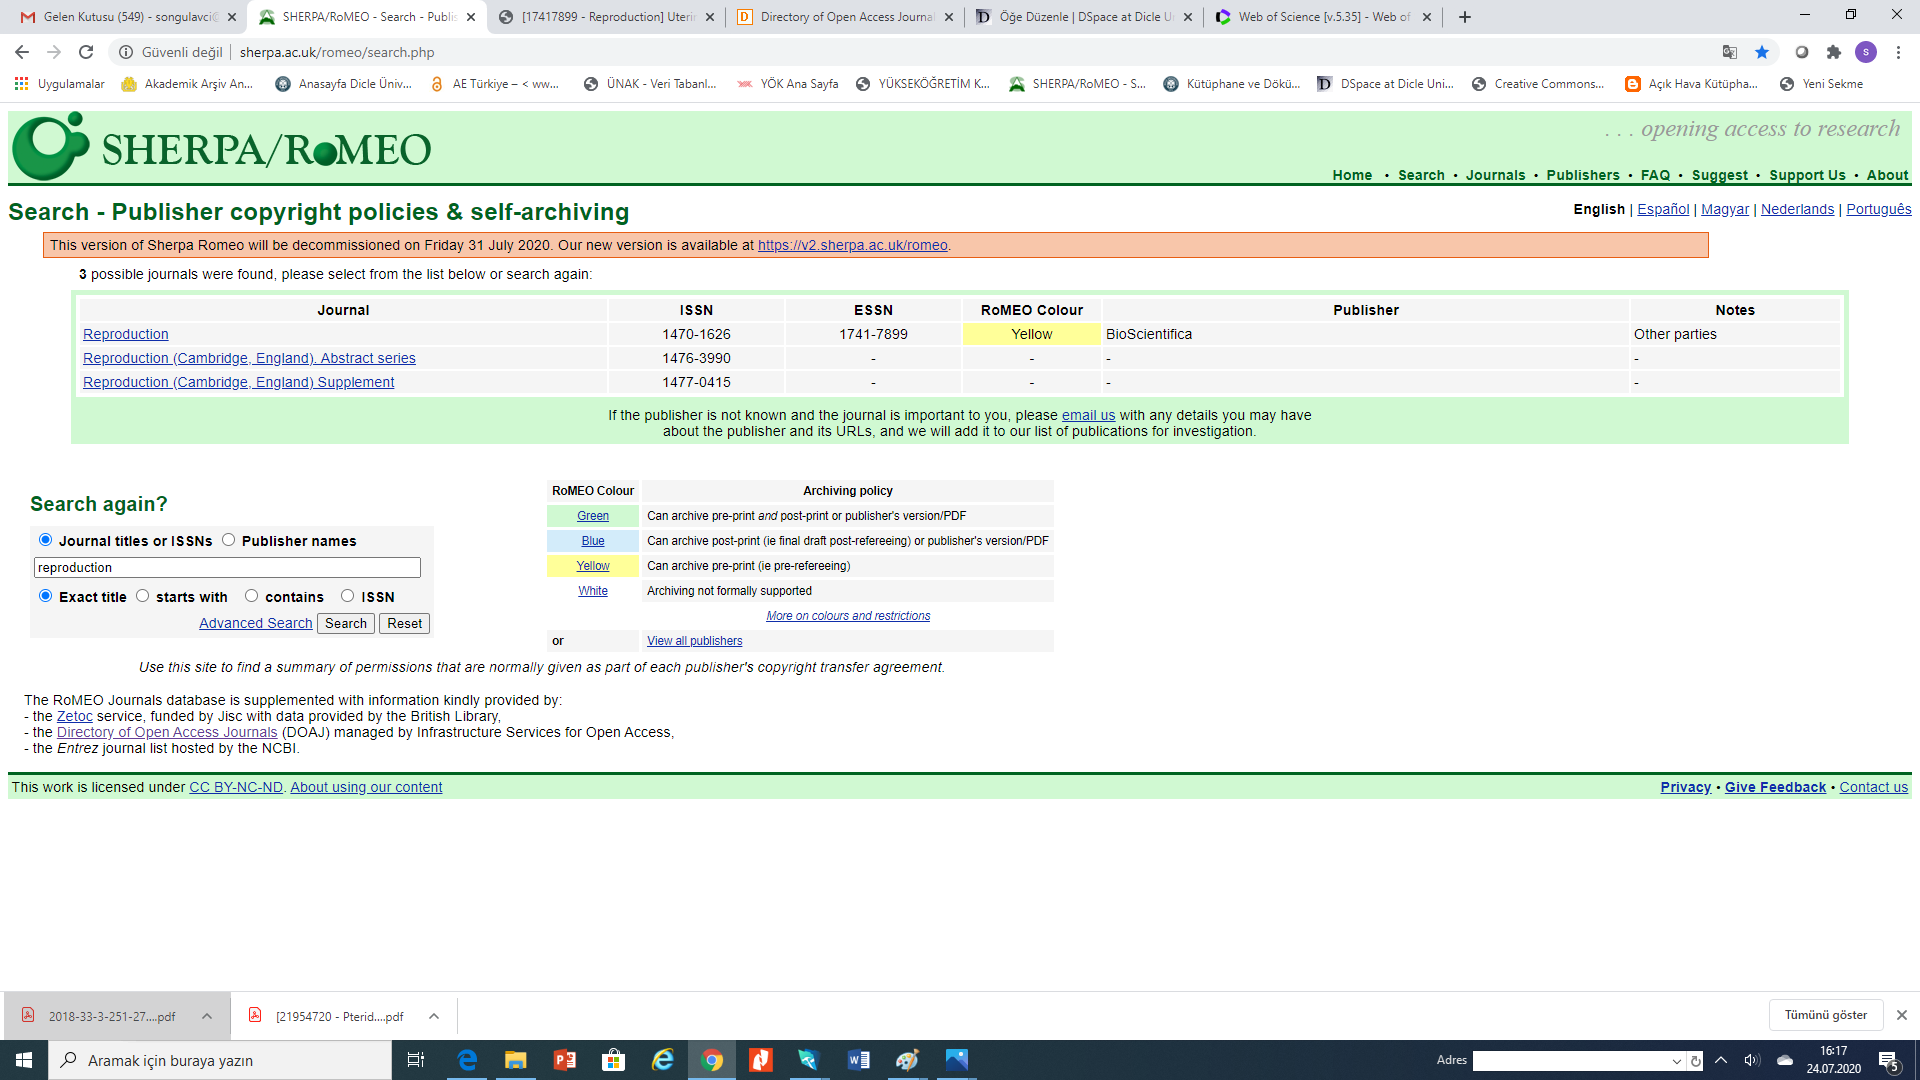Open the FAQ menu item
Image resolution: width=1920 pixels, height=1080 pixels.
(x=1655, y=175)
